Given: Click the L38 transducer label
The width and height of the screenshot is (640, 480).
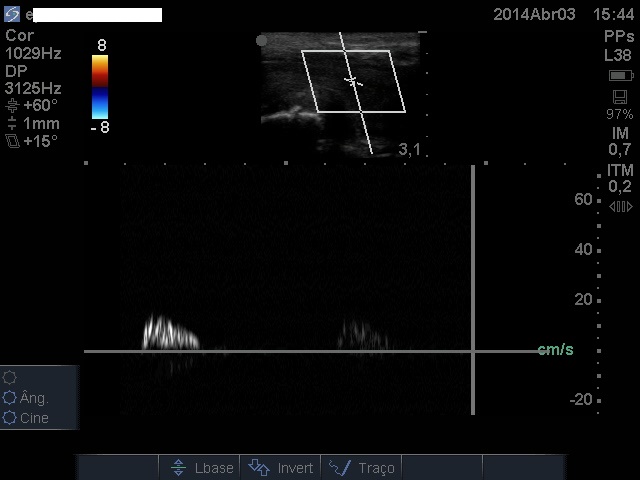Looking at the screenshot, I should coord(618,56).
